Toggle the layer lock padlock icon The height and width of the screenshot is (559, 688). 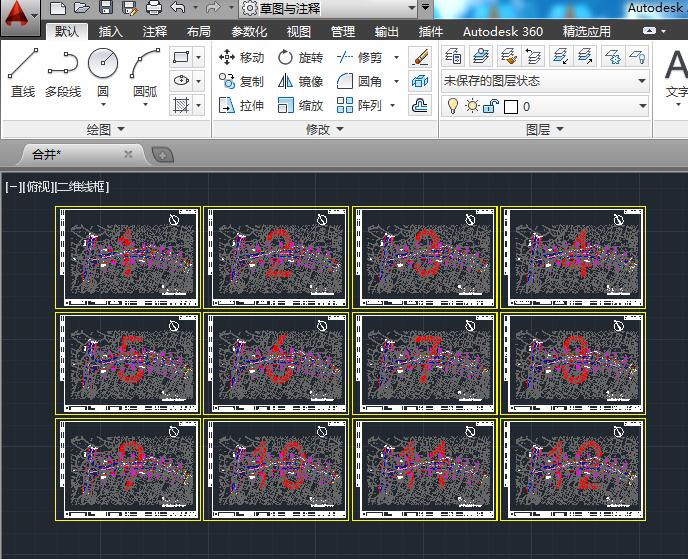tap(490, 106)
